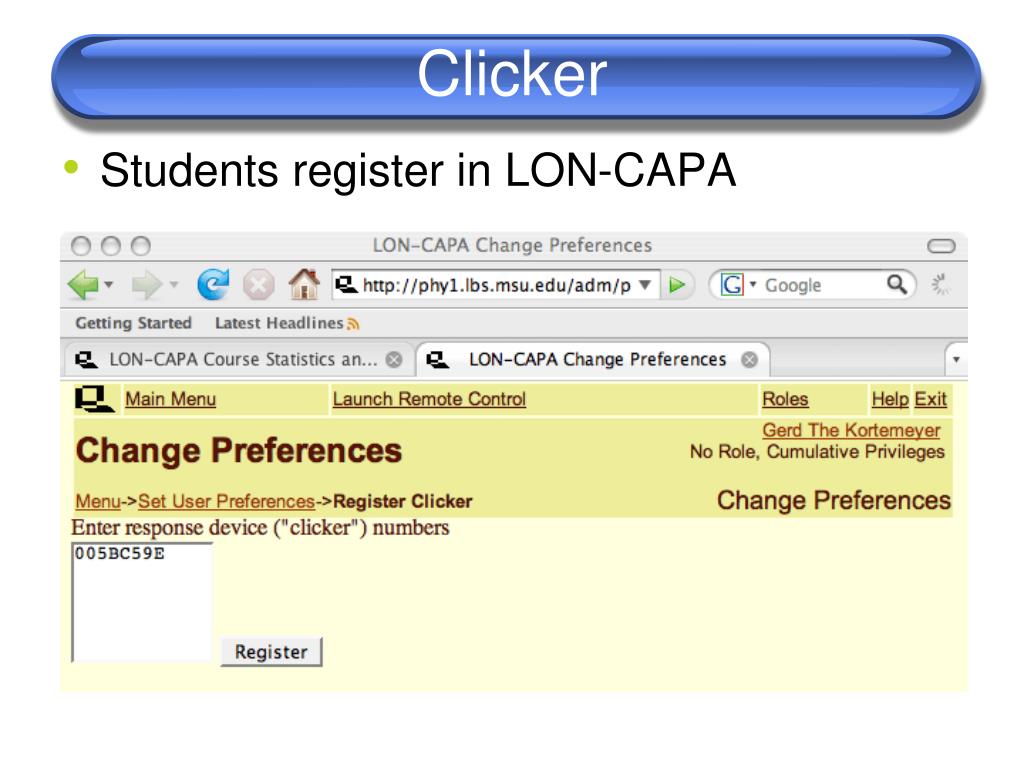Open the Back button history dropdown arrow
The height and width of the screenshot is (768, 1024).
click(109, 285)
